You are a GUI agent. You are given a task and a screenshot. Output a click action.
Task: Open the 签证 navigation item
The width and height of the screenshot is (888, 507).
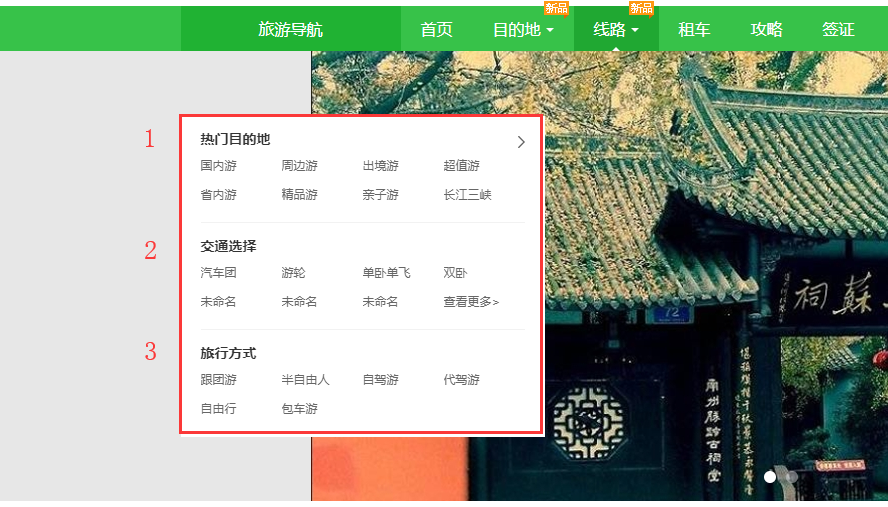[838, 30]
